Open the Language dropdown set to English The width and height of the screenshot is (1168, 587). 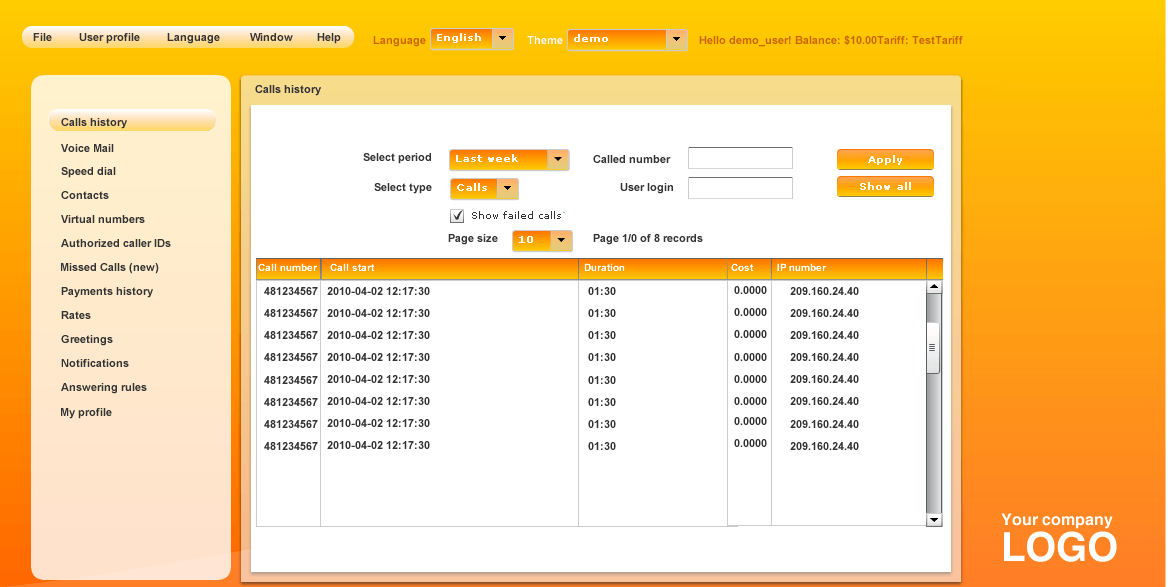[x=470, y=39]
